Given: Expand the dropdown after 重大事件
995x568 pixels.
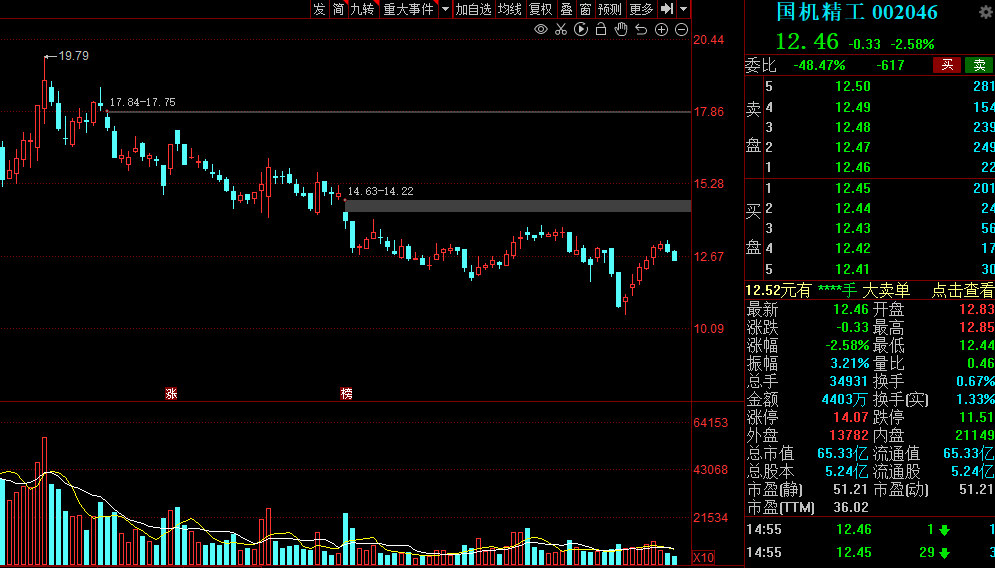Looking at the screenshot, I should coord(445,9).
